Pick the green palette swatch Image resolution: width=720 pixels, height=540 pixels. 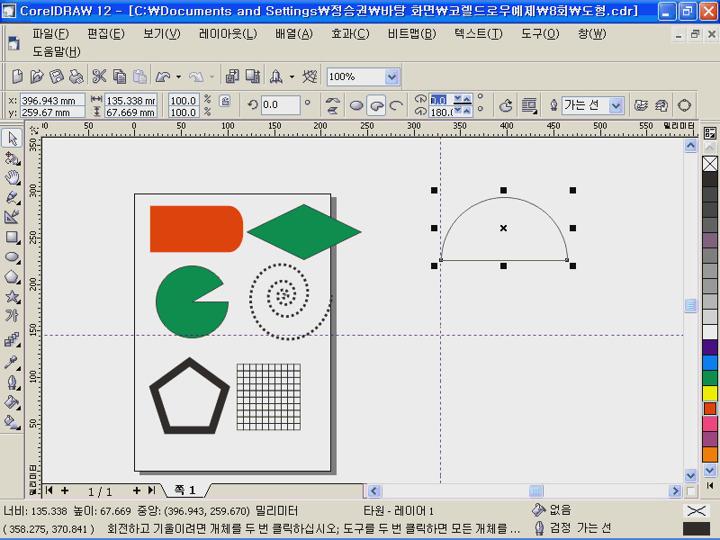tap(710, 377)
